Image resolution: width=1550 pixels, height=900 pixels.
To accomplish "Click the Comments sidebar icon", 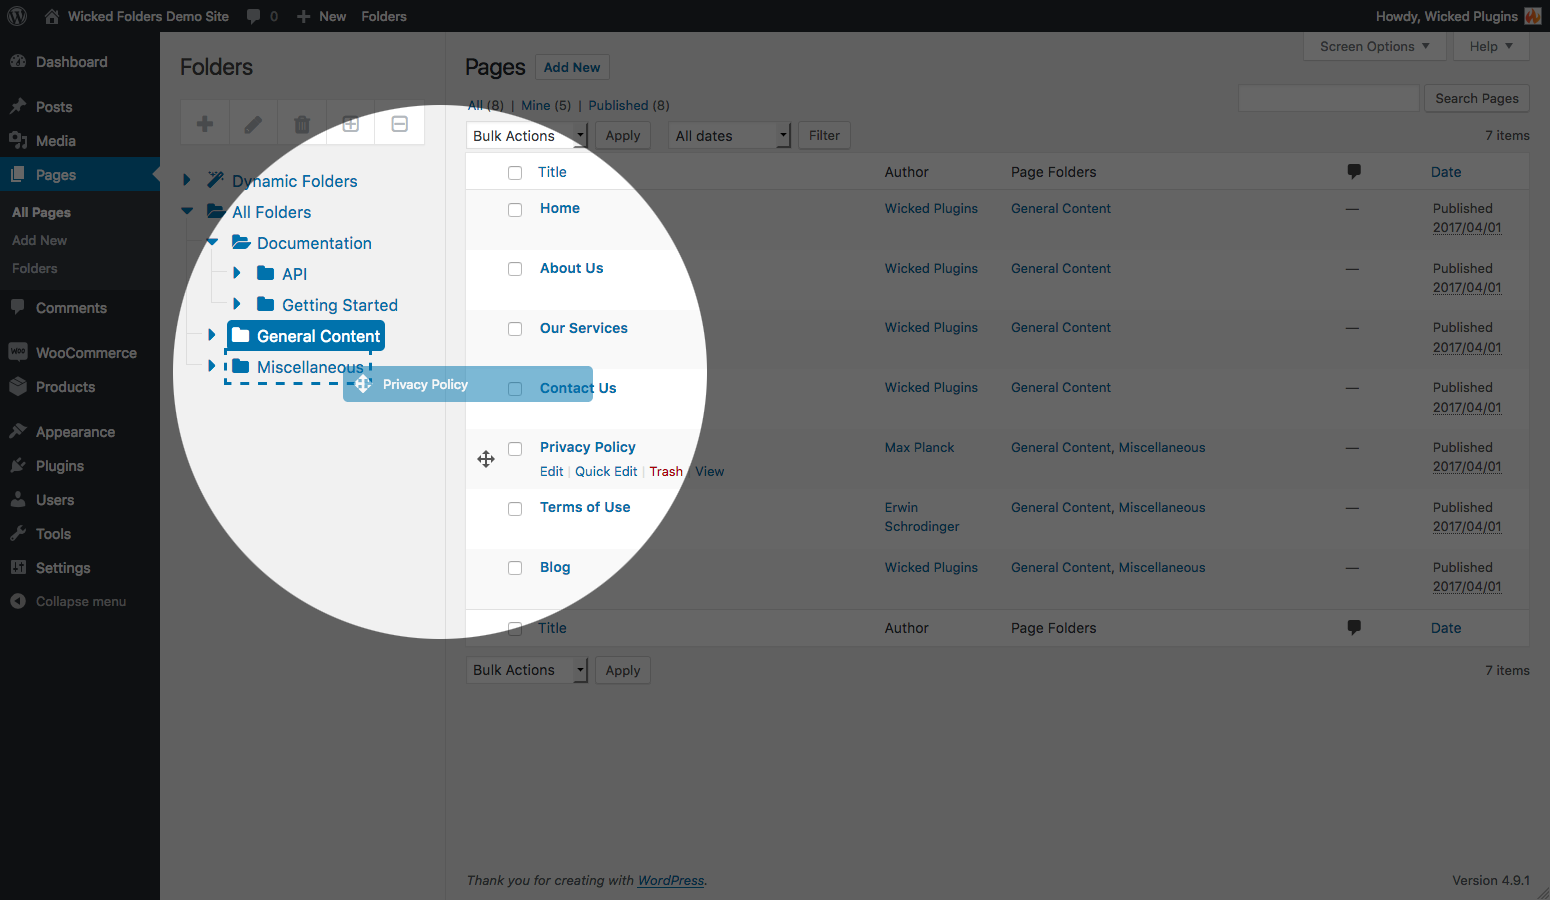I will click(x=18, y=307).
